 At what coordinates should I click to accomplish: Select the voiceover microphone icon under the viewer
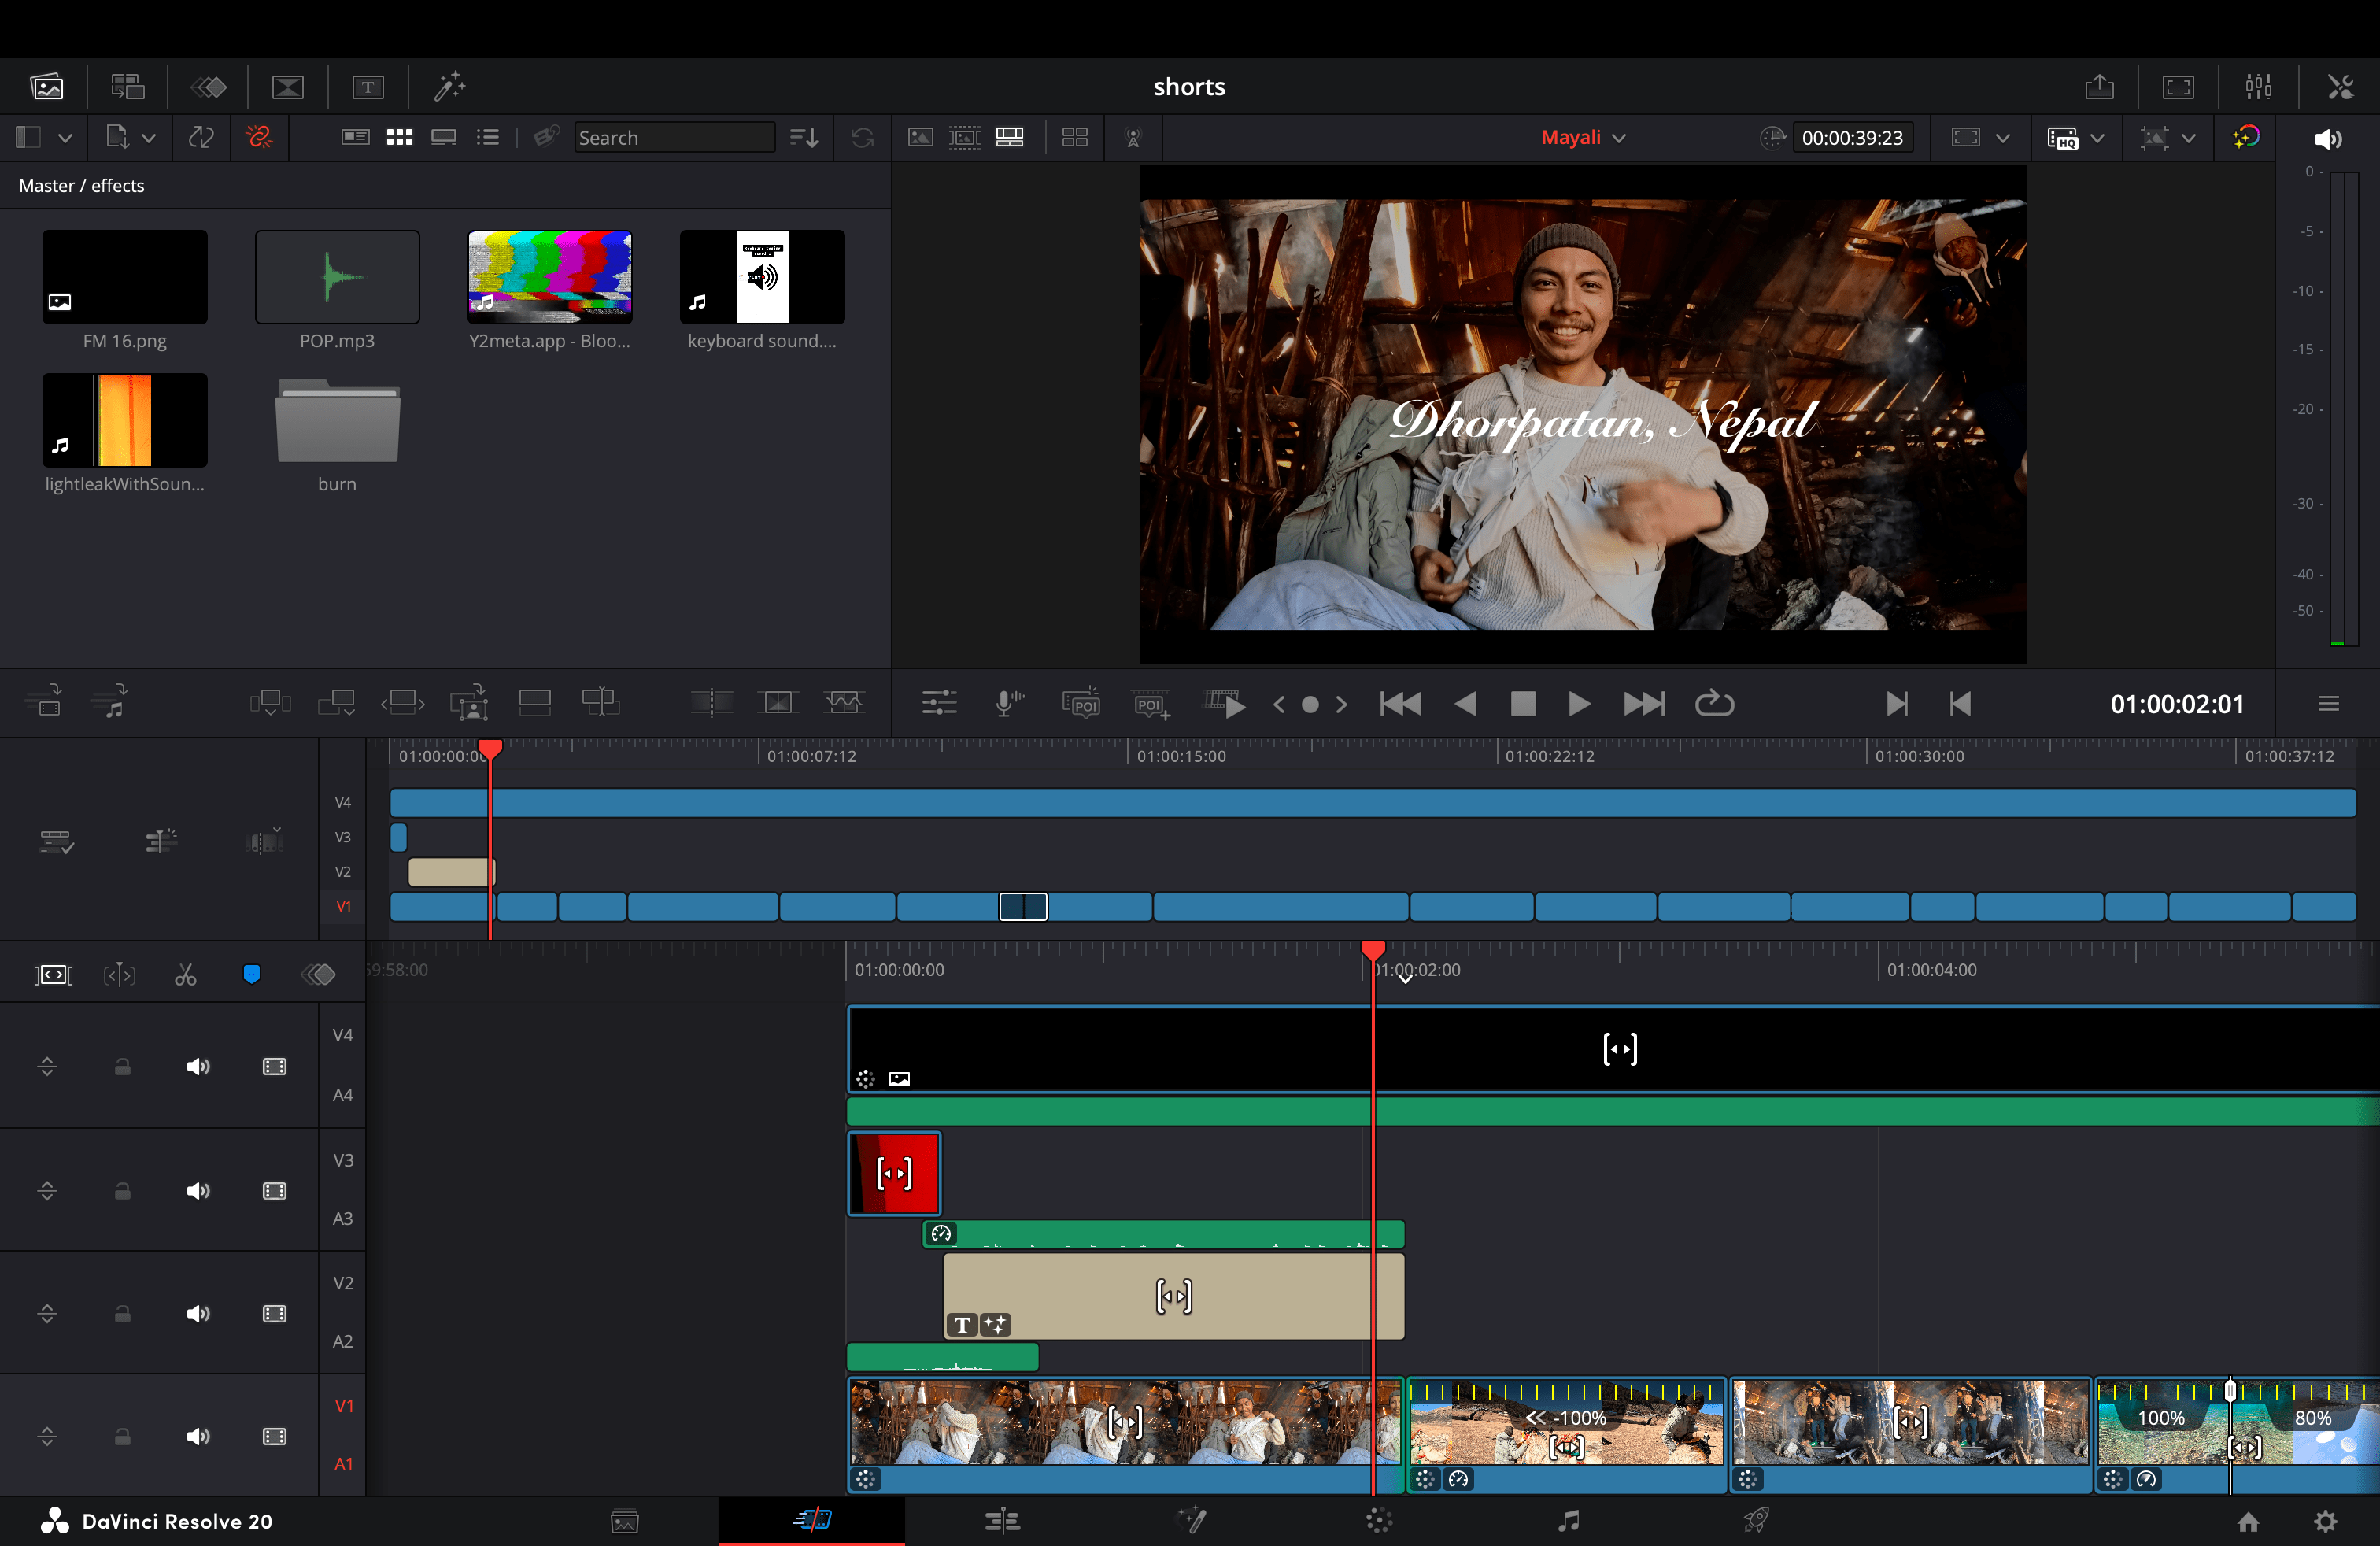point(1008,703)
